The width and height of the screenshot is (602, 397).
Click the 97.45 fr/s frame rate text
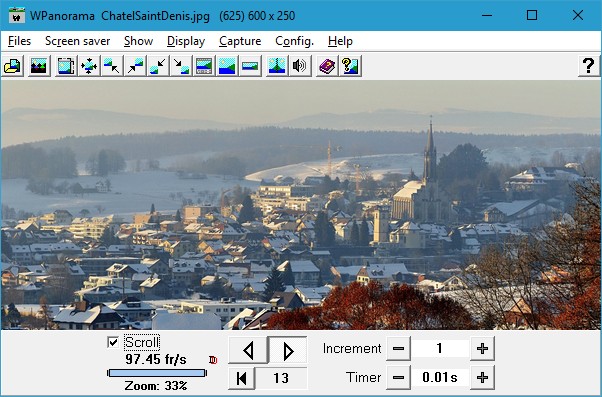[156, 359]
